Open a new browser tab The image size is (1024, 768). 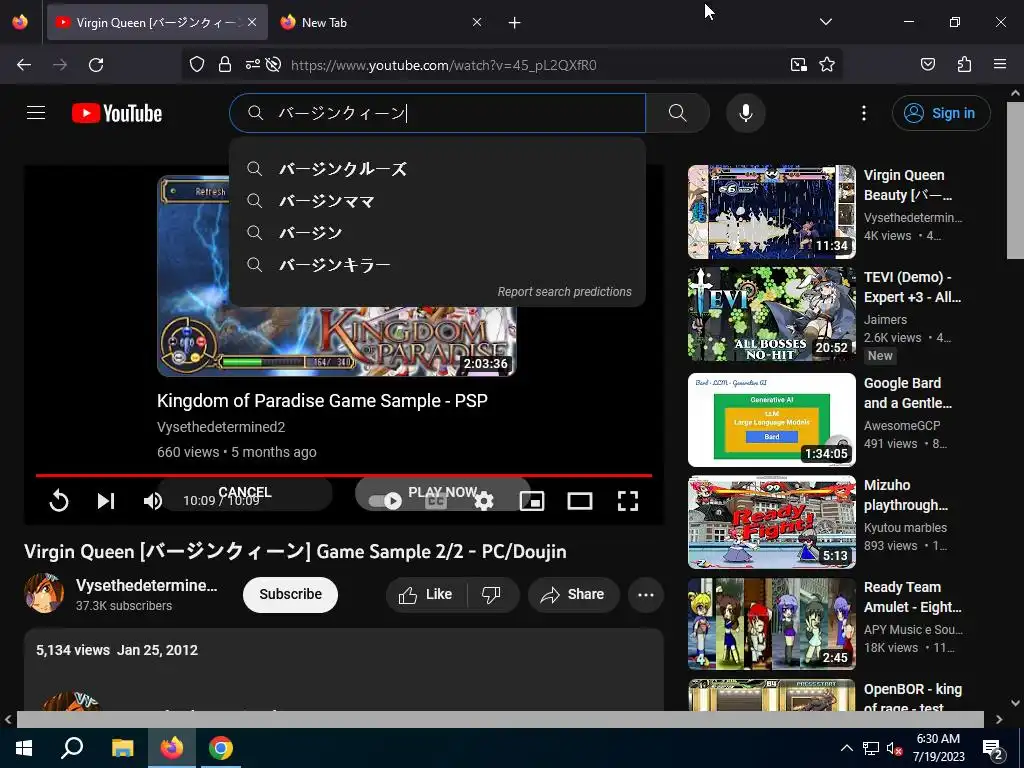point(515,23)
